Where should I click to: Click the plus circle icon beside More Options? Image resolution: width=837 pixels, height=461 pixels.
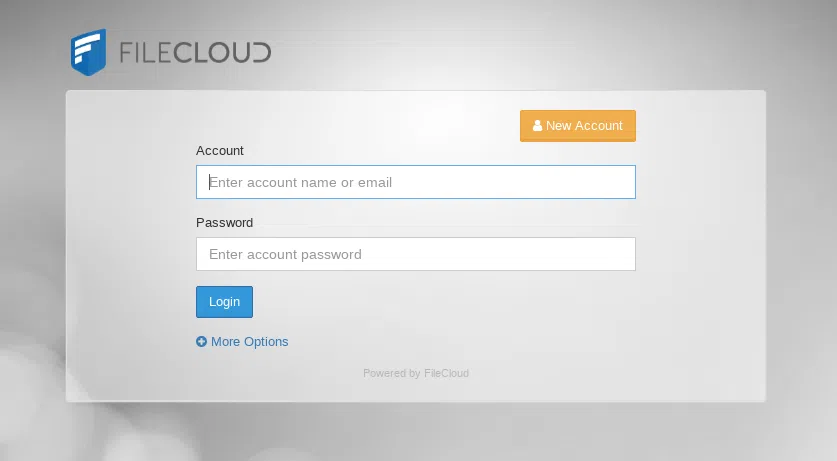click(202, 342)
